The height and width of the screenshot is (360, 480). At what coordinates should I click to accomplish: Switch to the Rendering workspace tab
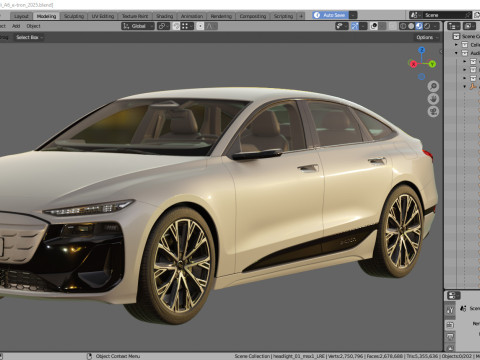(x=221, y=16)
